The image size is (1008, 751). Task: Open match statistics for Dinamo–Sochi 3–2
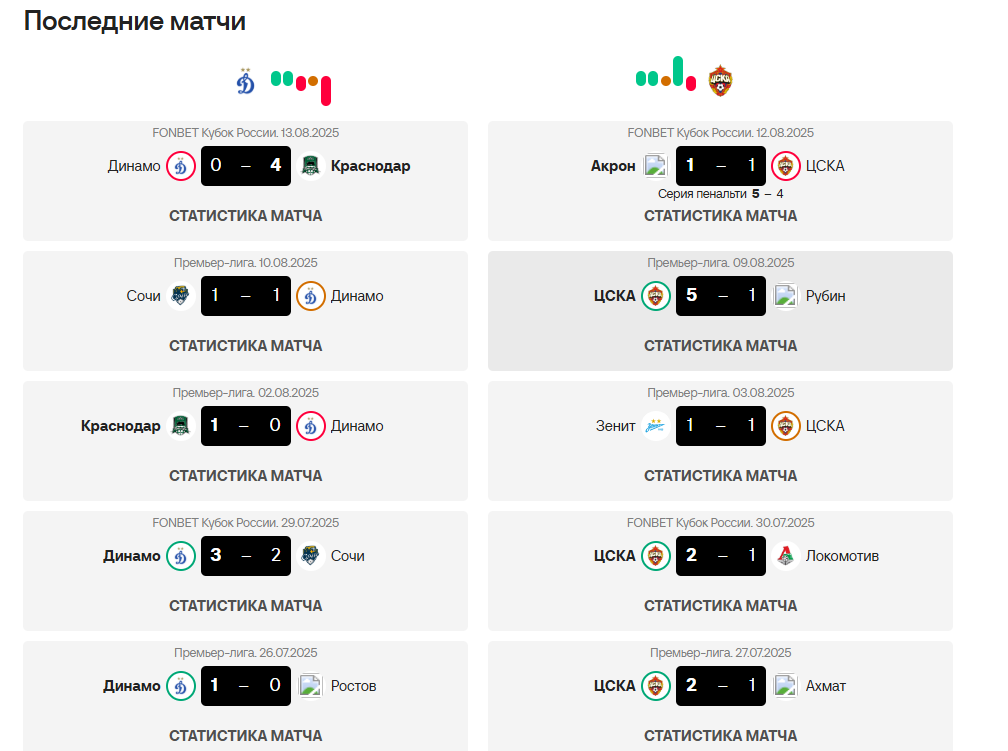coord(246,606)
